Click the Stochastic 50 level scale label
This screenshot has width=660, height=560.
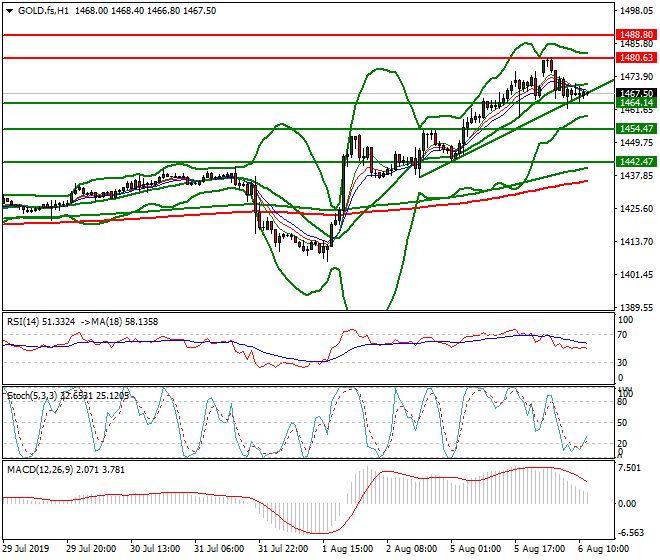coord(622,423)
